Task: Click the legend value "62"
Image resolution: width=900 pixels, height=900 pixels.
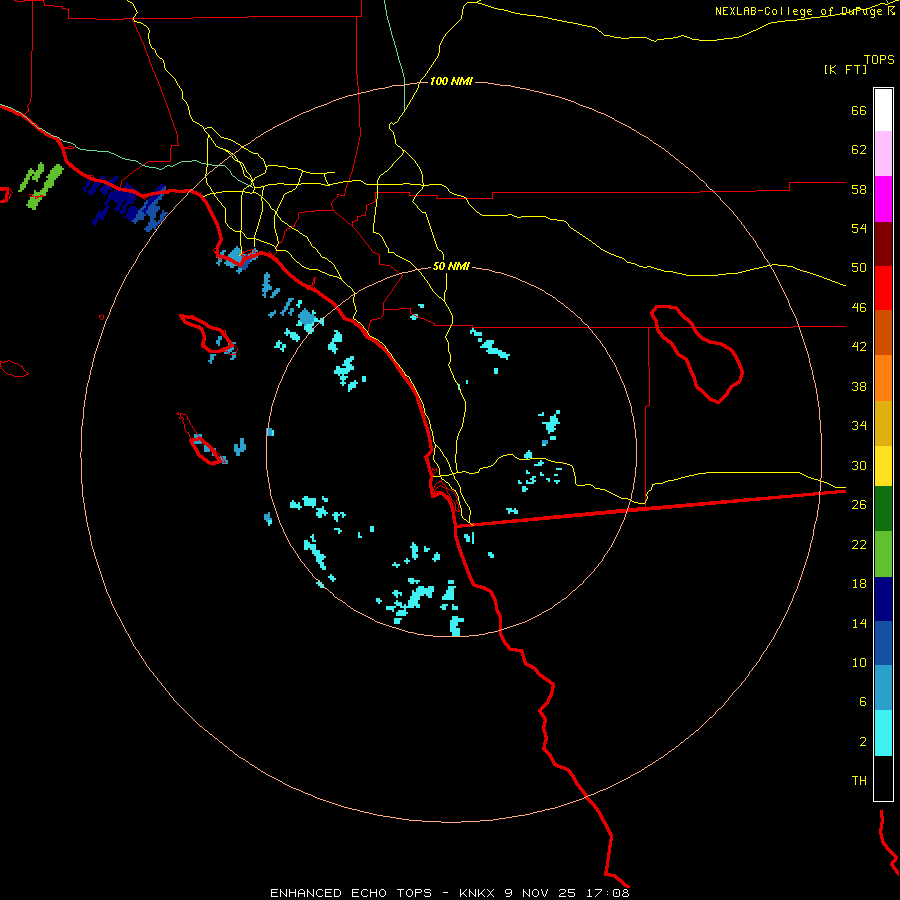Action: (x=859, y=150)
